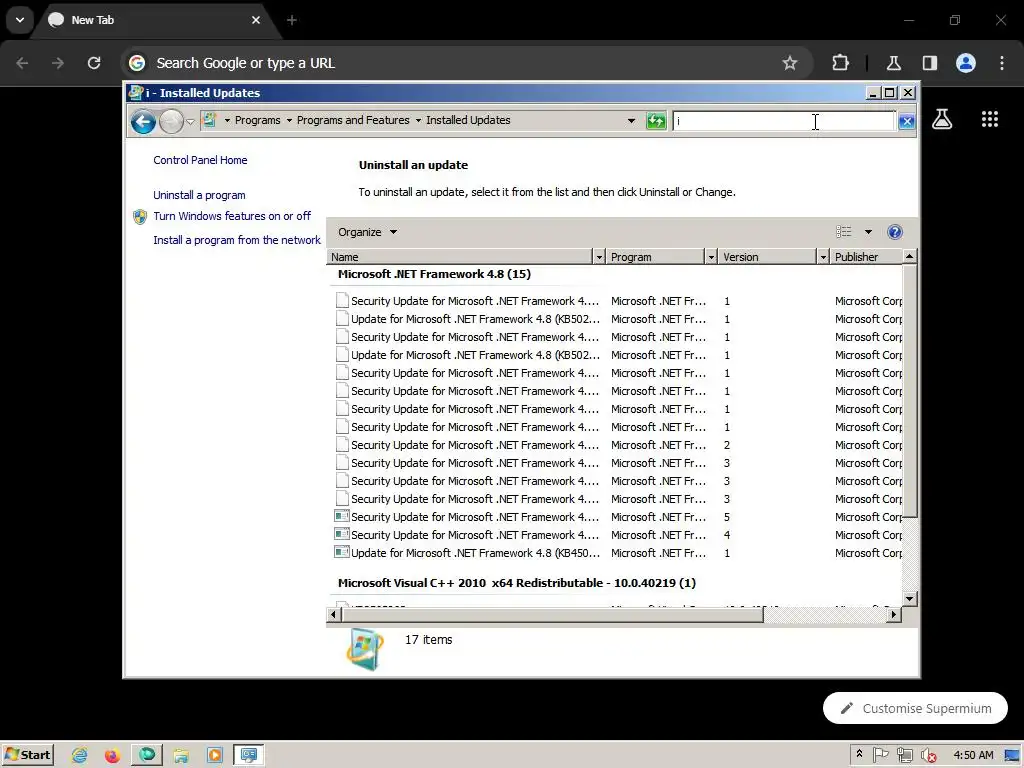This screenshot has height=768, width=1024.
Task: Open the browser profile avatar
Action: pyautogui.click(x=966, y=63)
